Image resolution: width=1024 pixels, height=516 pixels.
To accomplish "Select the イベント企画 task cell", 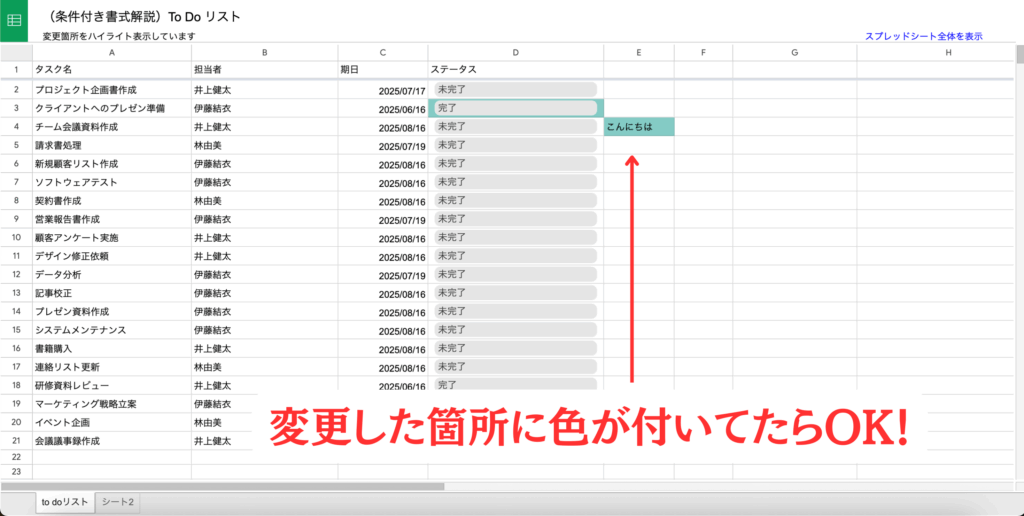I will tap(112, 422).
